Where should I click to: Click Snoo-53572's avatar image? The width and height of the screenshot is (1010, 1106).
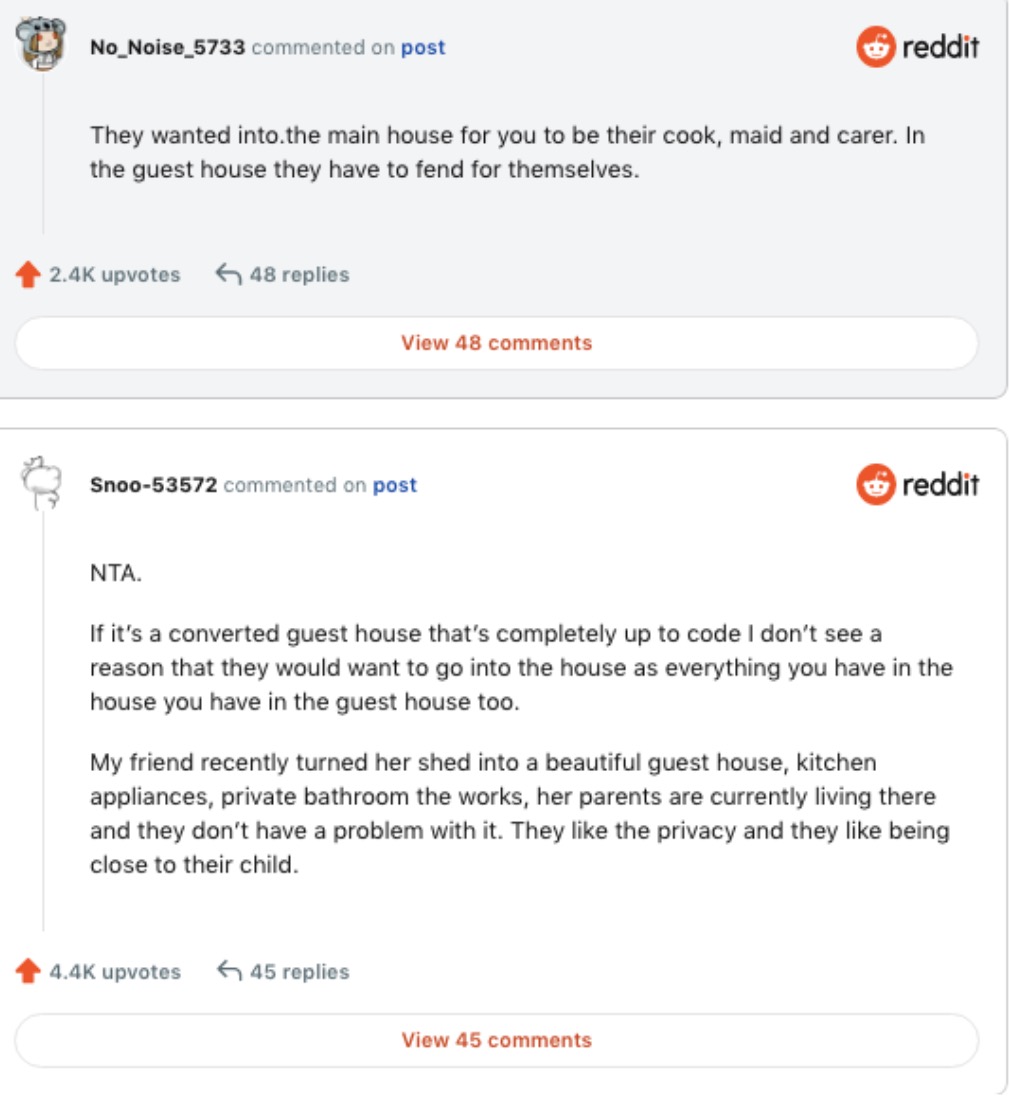(x=42, y=482)
